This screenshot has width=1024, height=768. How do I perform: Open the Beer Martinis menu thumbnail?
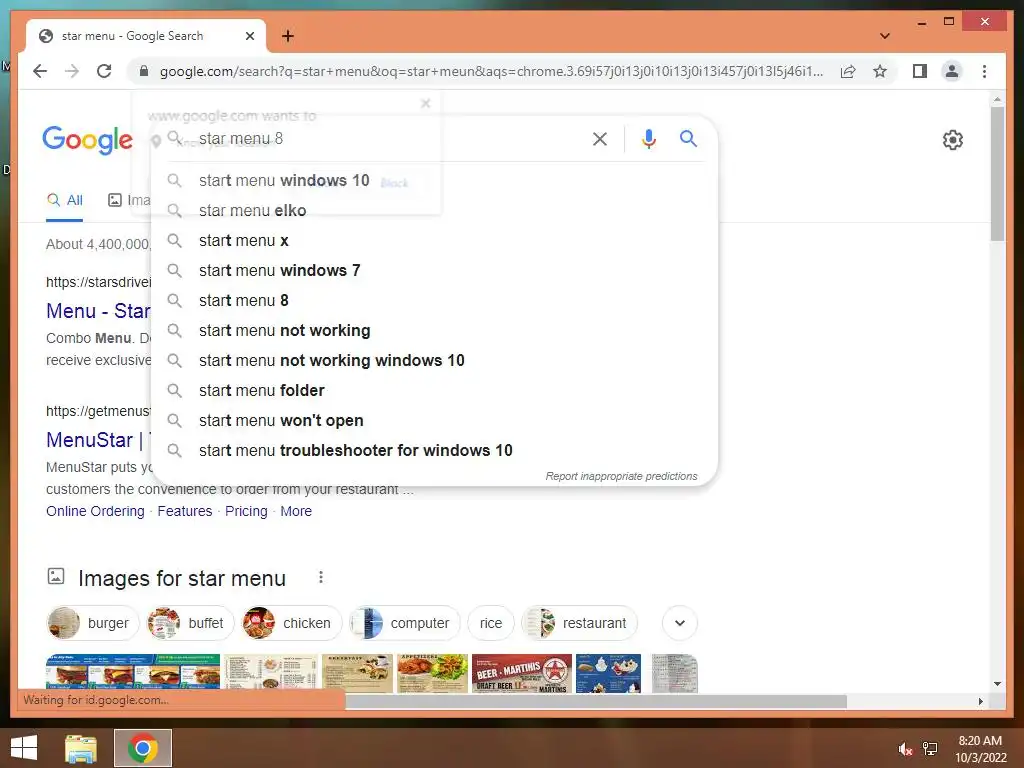click(x=521, y=673)
